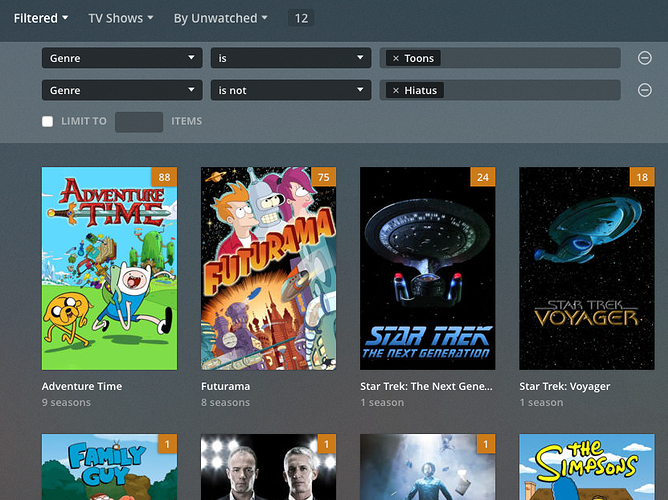This screenshot has height=500, width=668.
Task: Remove the Toons genre tag
Action: tap(396, 58)
